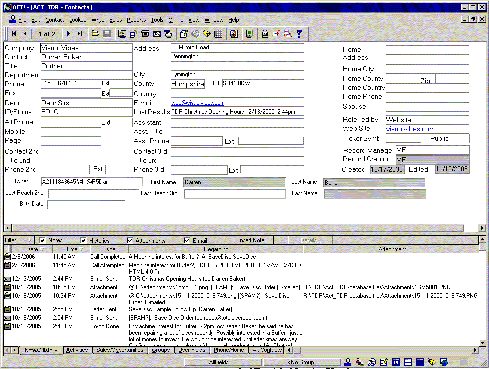The height and width of the screenshot is (369, 489).
Task: Open Monthly Calendar icon in status bar
Action: pyautogui.click(x=420, y=362)
